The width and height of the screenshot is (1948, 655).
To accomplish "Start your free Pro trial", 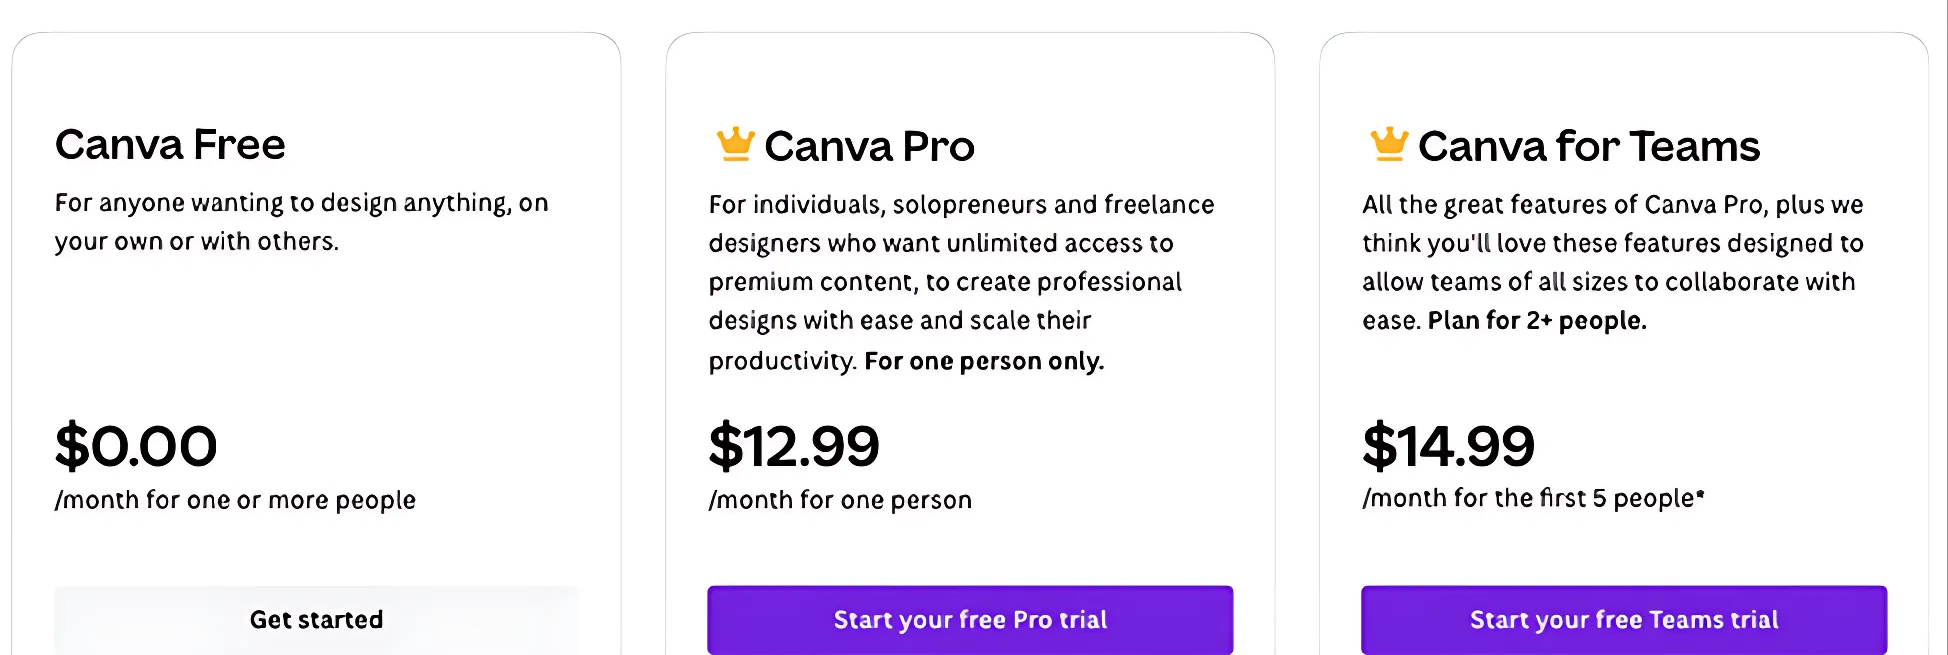I will click(x=970, y=620).
